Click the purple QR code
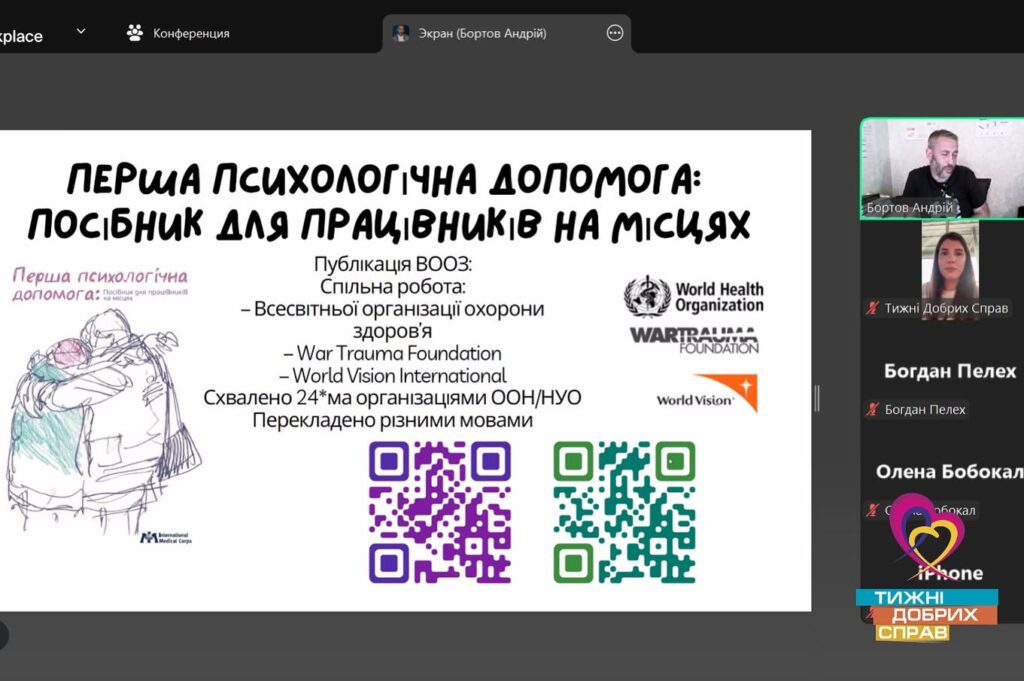1024x681 pixels. 440,512
